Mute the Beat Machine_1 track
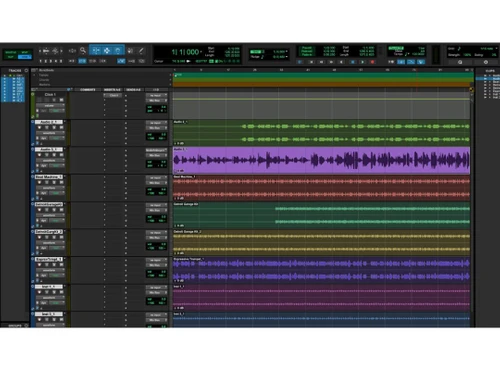This screenshot has height=375, width=500. pyautogui.click(x=61, y=182)
